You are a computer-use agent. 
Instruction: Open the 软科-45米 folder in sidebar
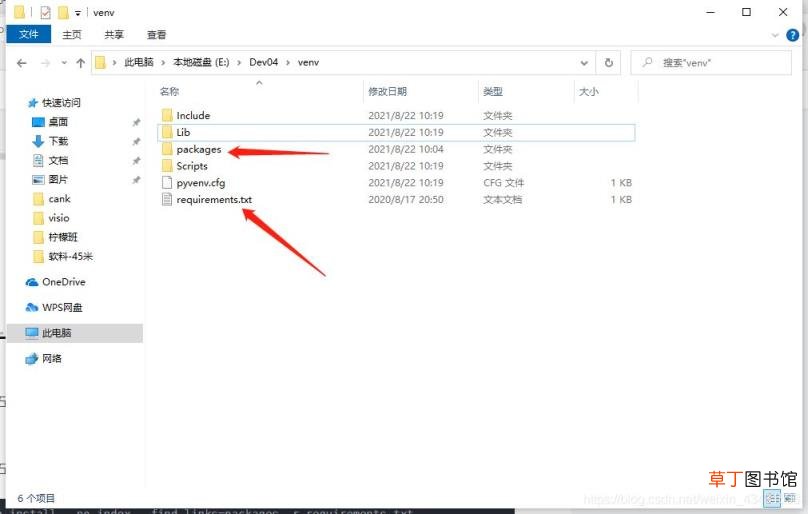[71, 256]
